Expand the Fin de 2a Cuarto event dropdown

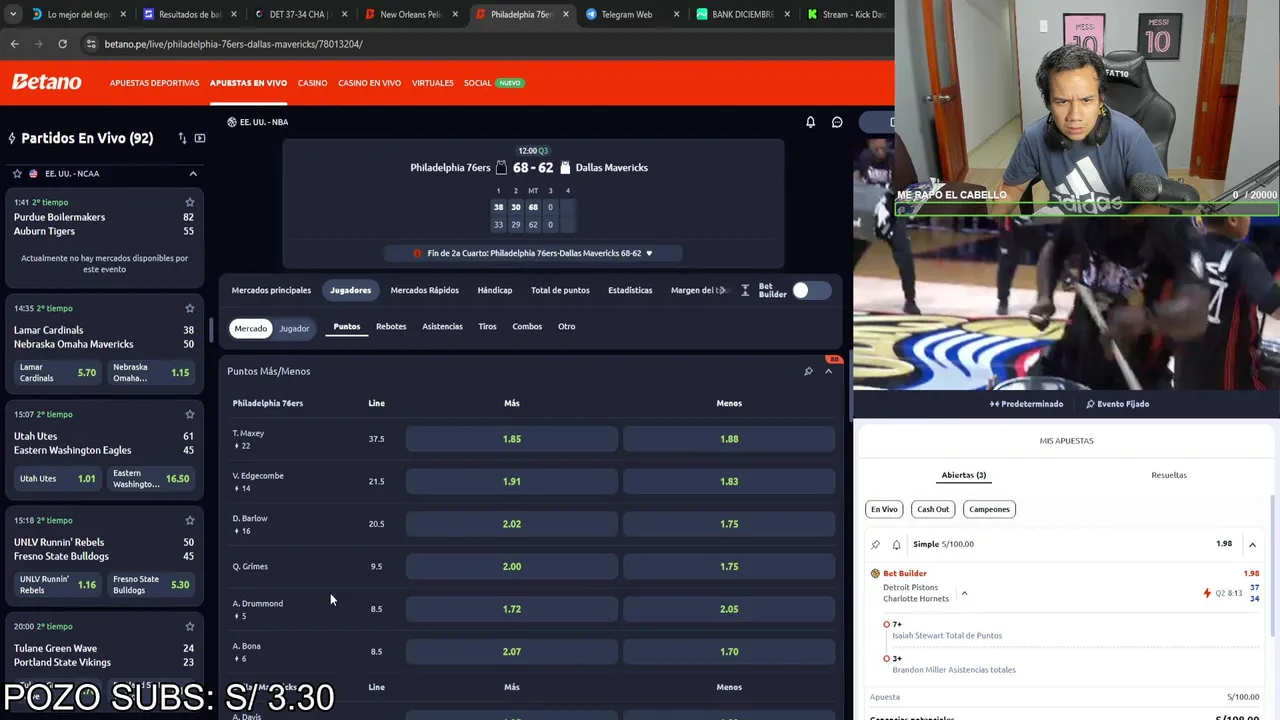tap(649, 253)
